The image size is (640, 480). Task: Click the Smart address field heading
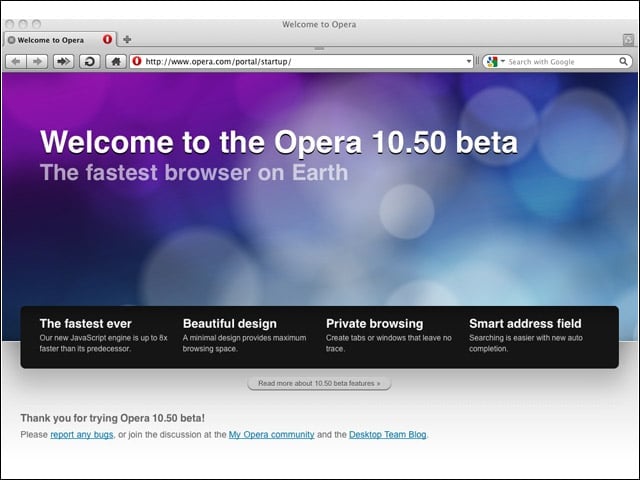(525, 324)
